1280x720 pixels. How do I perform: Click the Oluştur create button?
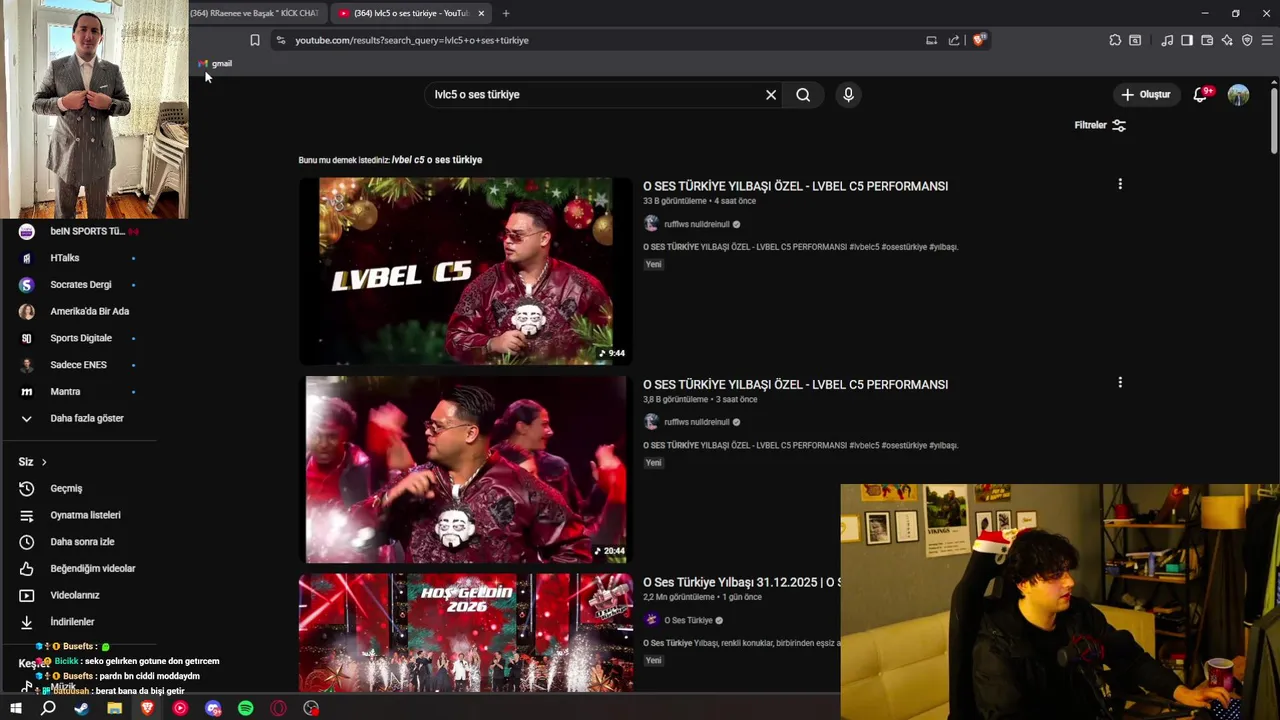pos(1145,95)
